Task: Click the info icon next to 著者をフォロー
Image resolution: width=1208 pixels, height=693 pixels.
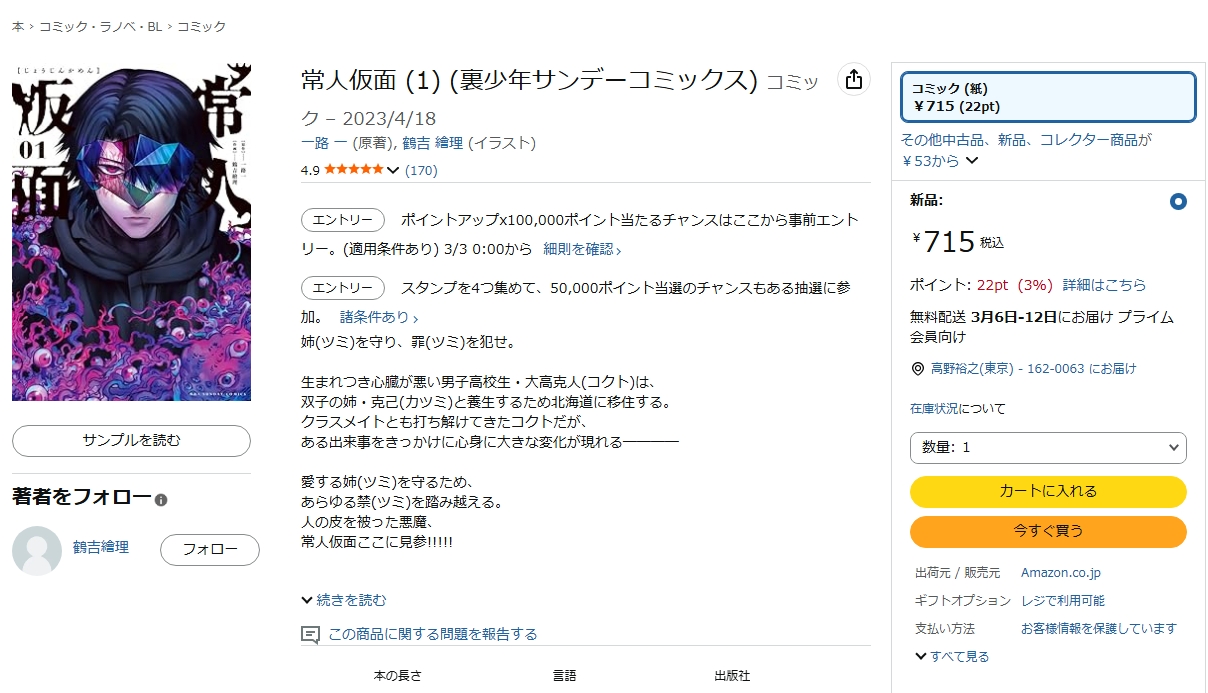Action: pos(161,500)
